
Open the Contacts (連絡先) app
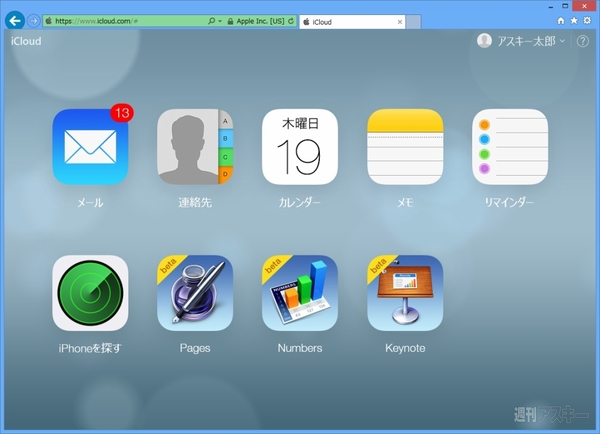coord(195,147)
